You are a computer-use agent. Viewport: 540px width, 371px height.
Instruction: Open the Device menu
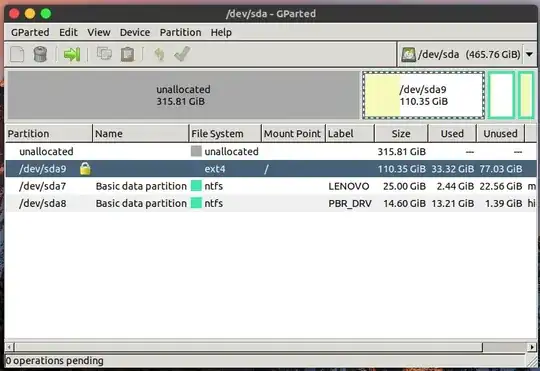(x=135, y=32)
